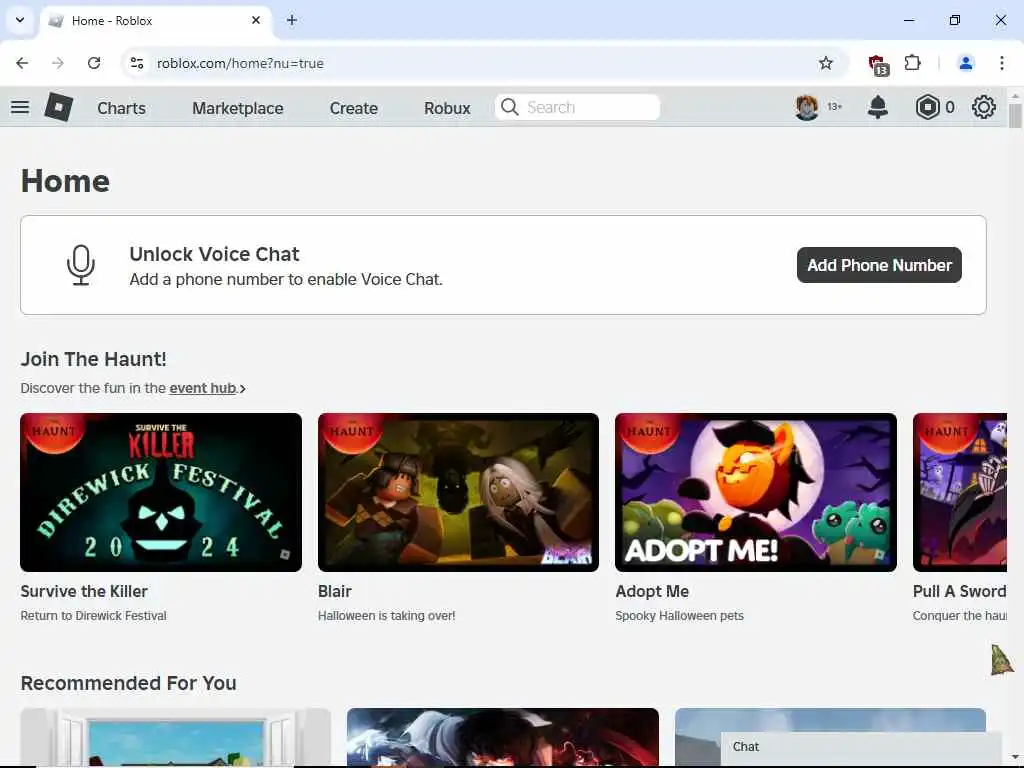
Task: Bookmark this page with the star
Action: [825, 63]
